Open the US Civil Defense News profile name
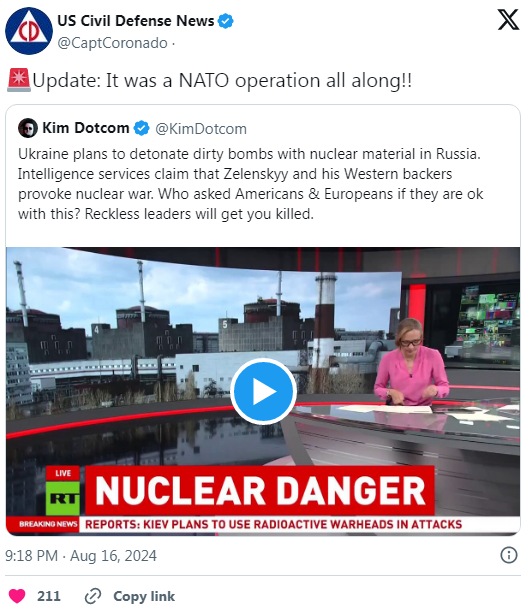 (136, 21)
